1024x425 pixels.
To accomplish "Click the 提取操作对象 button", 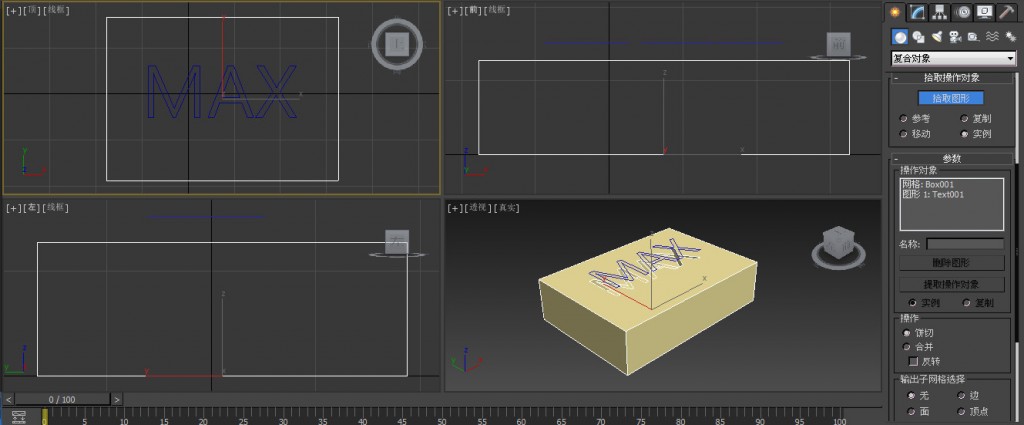I will click(952, 285).
